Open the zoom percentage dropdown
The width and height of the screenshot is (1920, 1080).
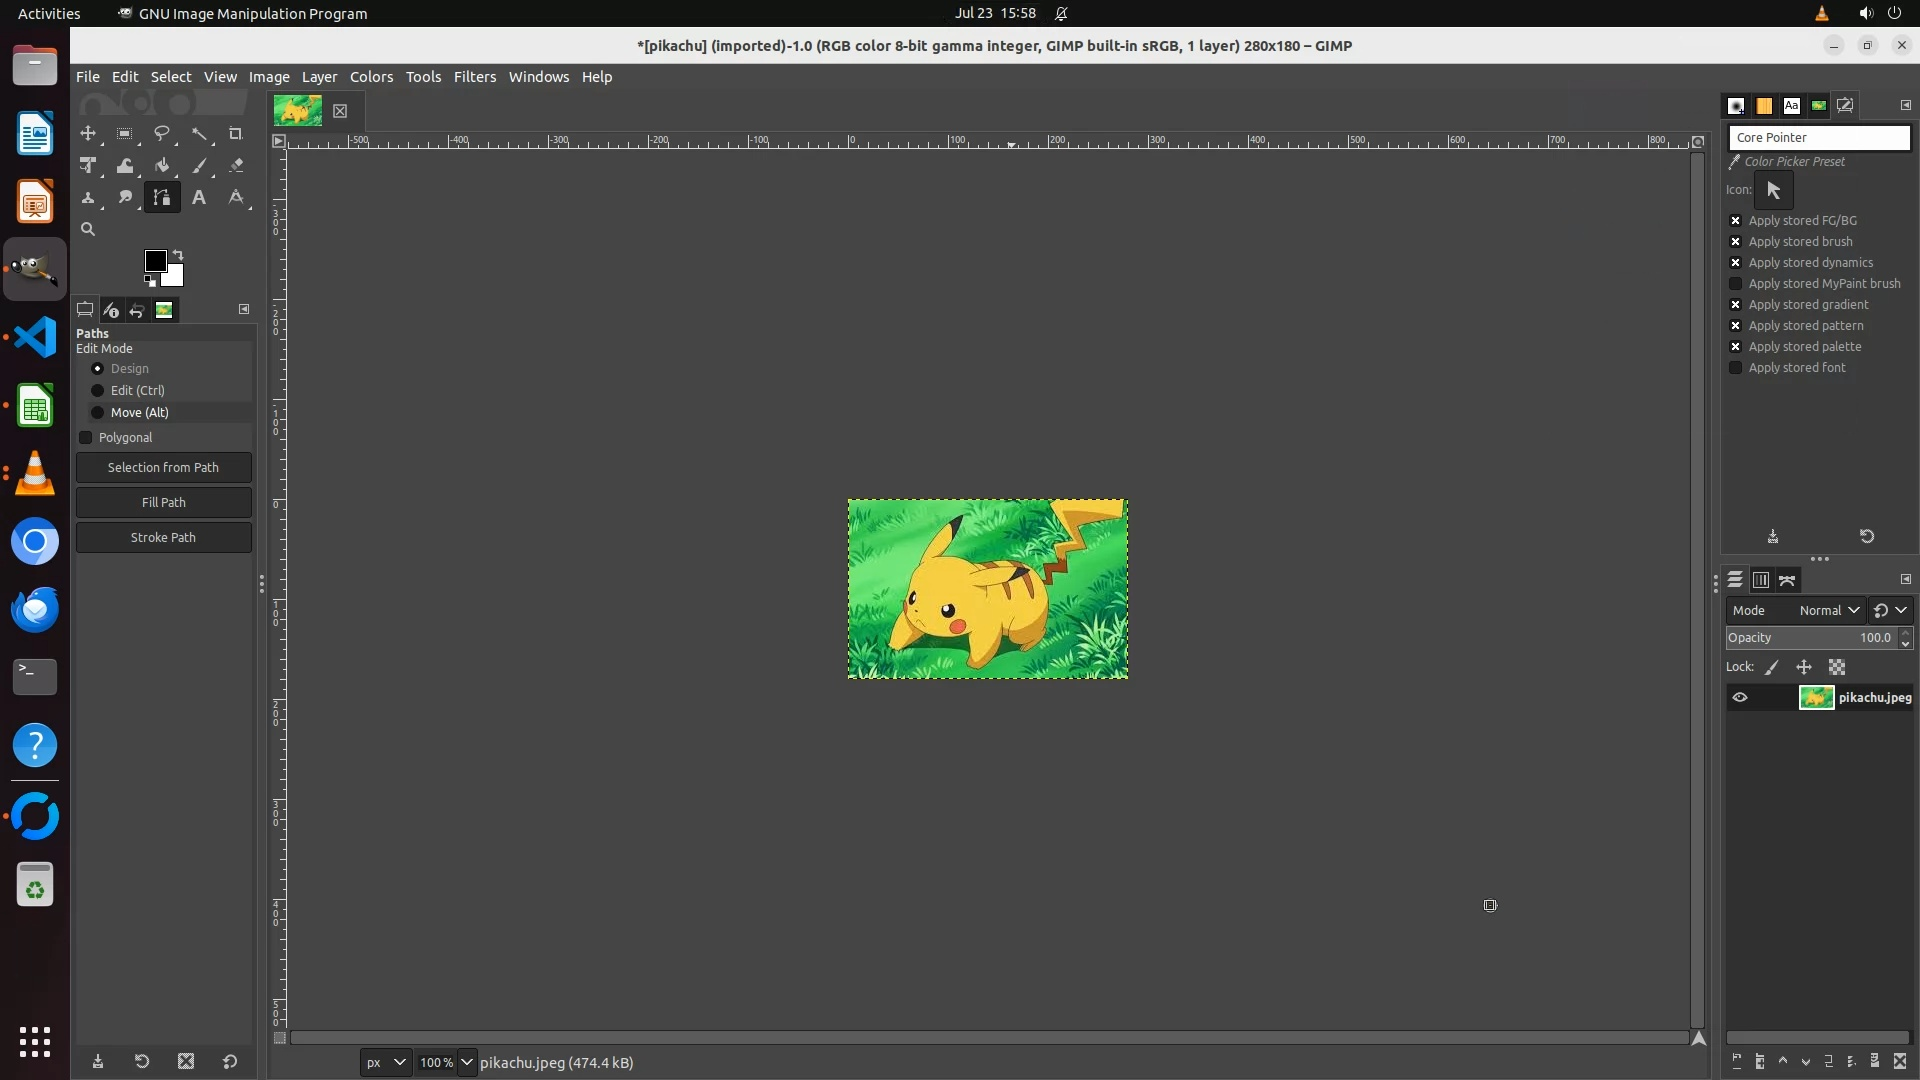466,1062
